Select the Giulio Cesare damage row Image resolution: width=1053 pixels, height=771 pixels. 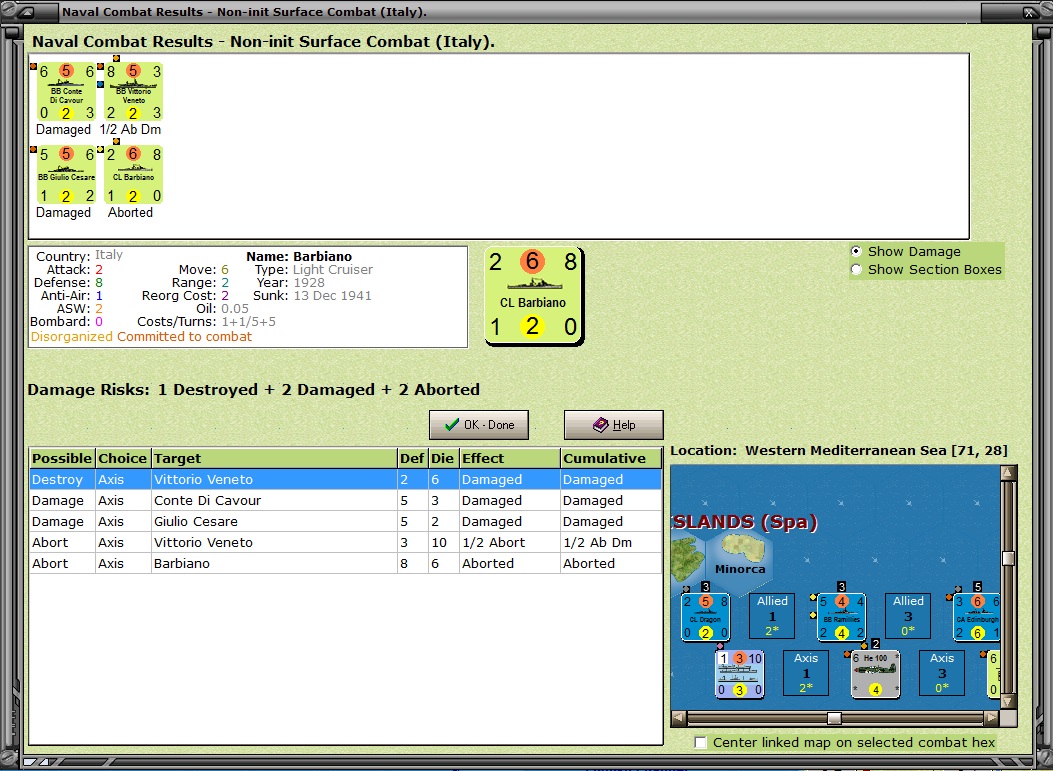tap(346, 521)
